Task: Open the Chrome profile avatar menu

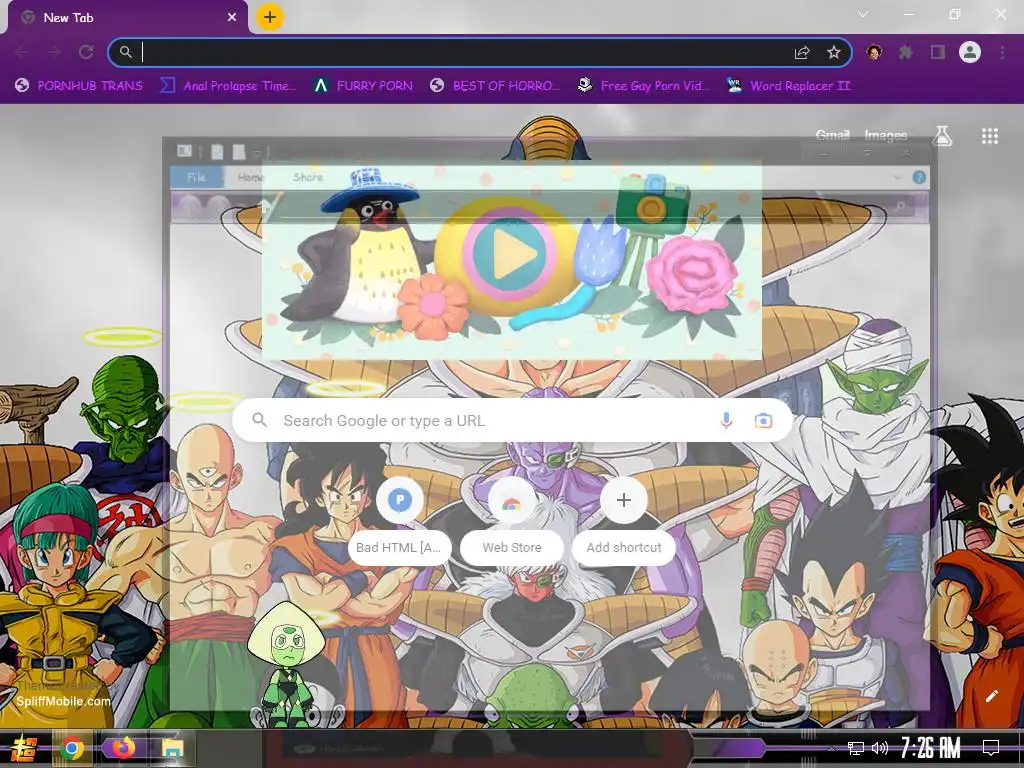Action: 970,52
